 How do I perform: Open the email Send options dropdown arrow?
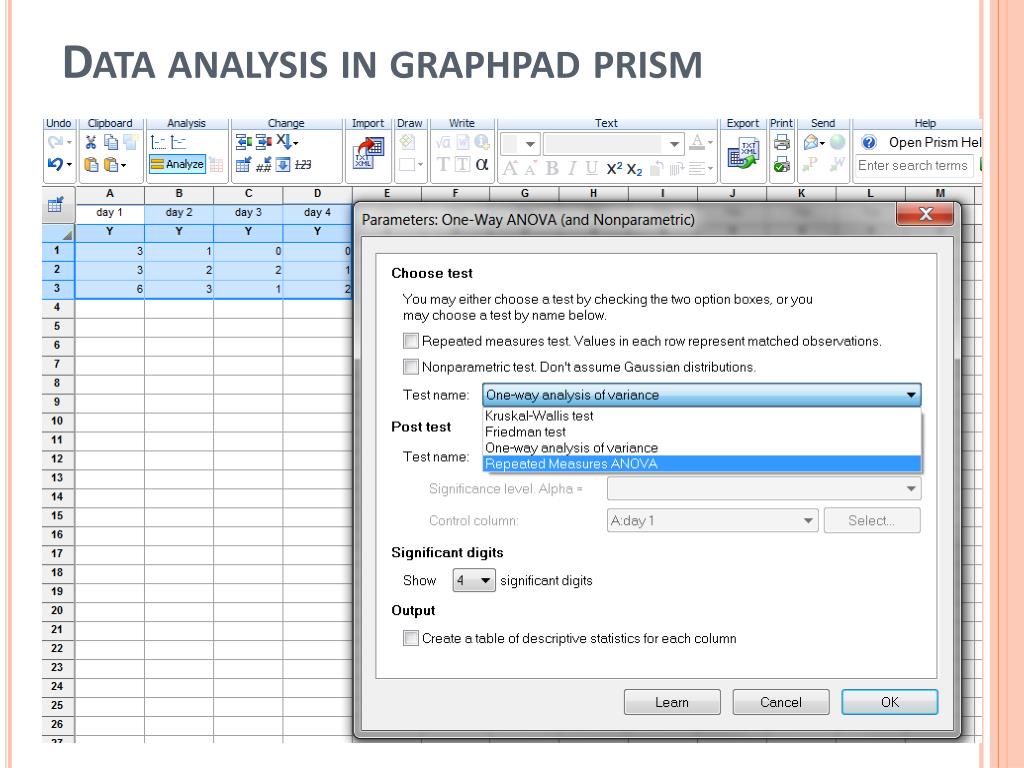(x=822, y=143)
